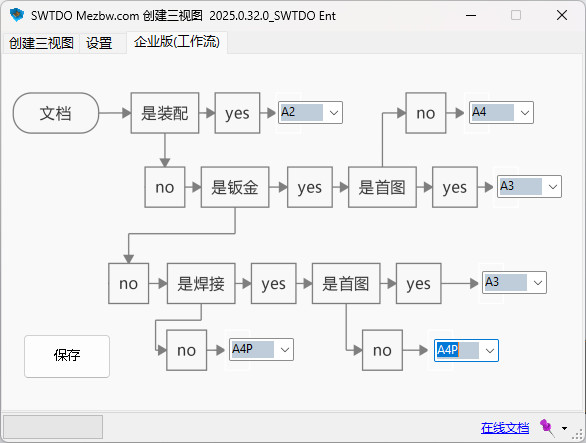Expand the A2 sheet size dropdown
Screen dimensions: 586x443
(334, 113)
